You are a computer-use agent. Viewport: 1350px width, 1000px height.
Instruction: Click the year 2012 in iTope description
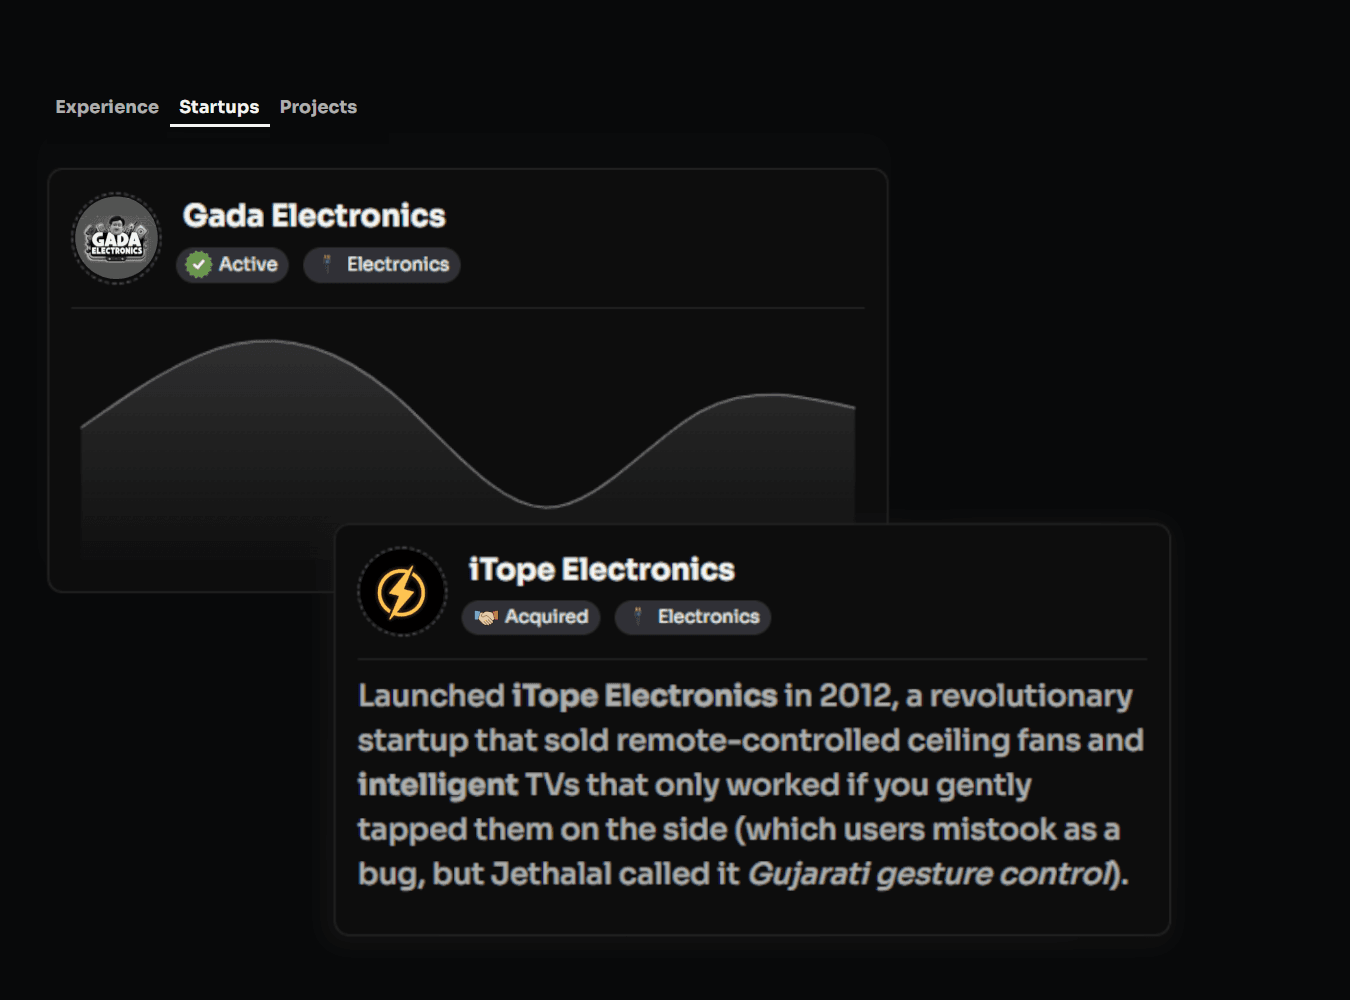855,696
